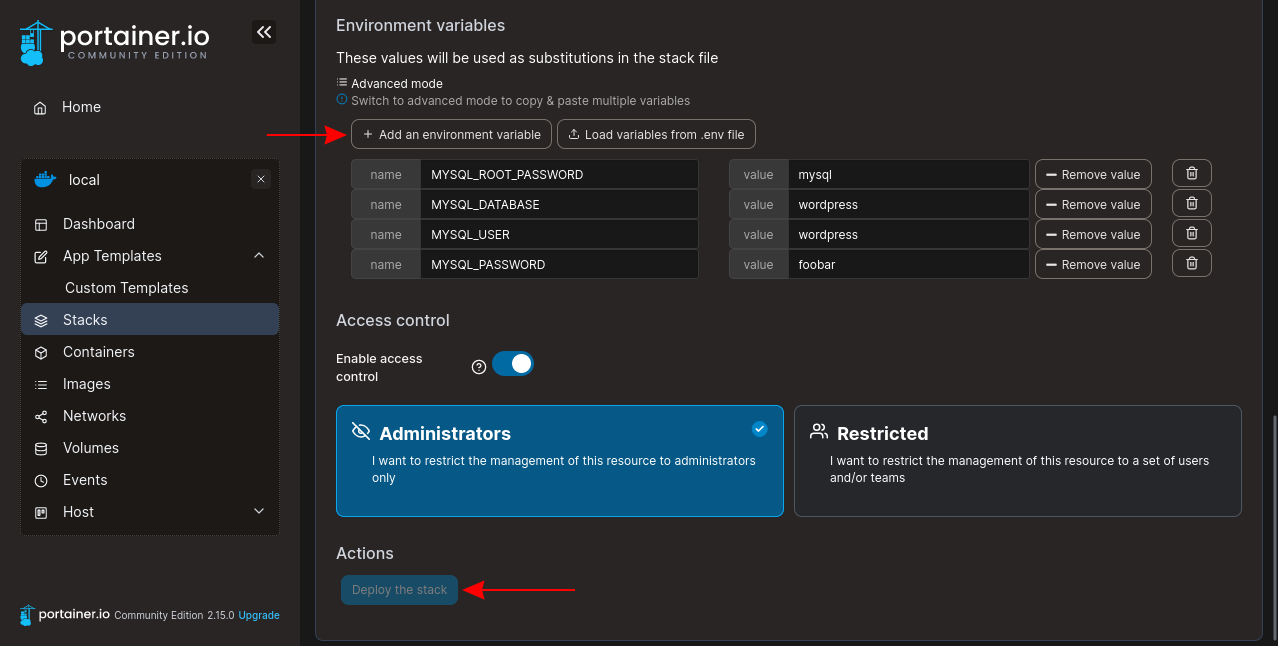Image resolution: width=1278 pixels, height=646 pixels.
Task: Add an environment variable
Action: coord(451,134)
